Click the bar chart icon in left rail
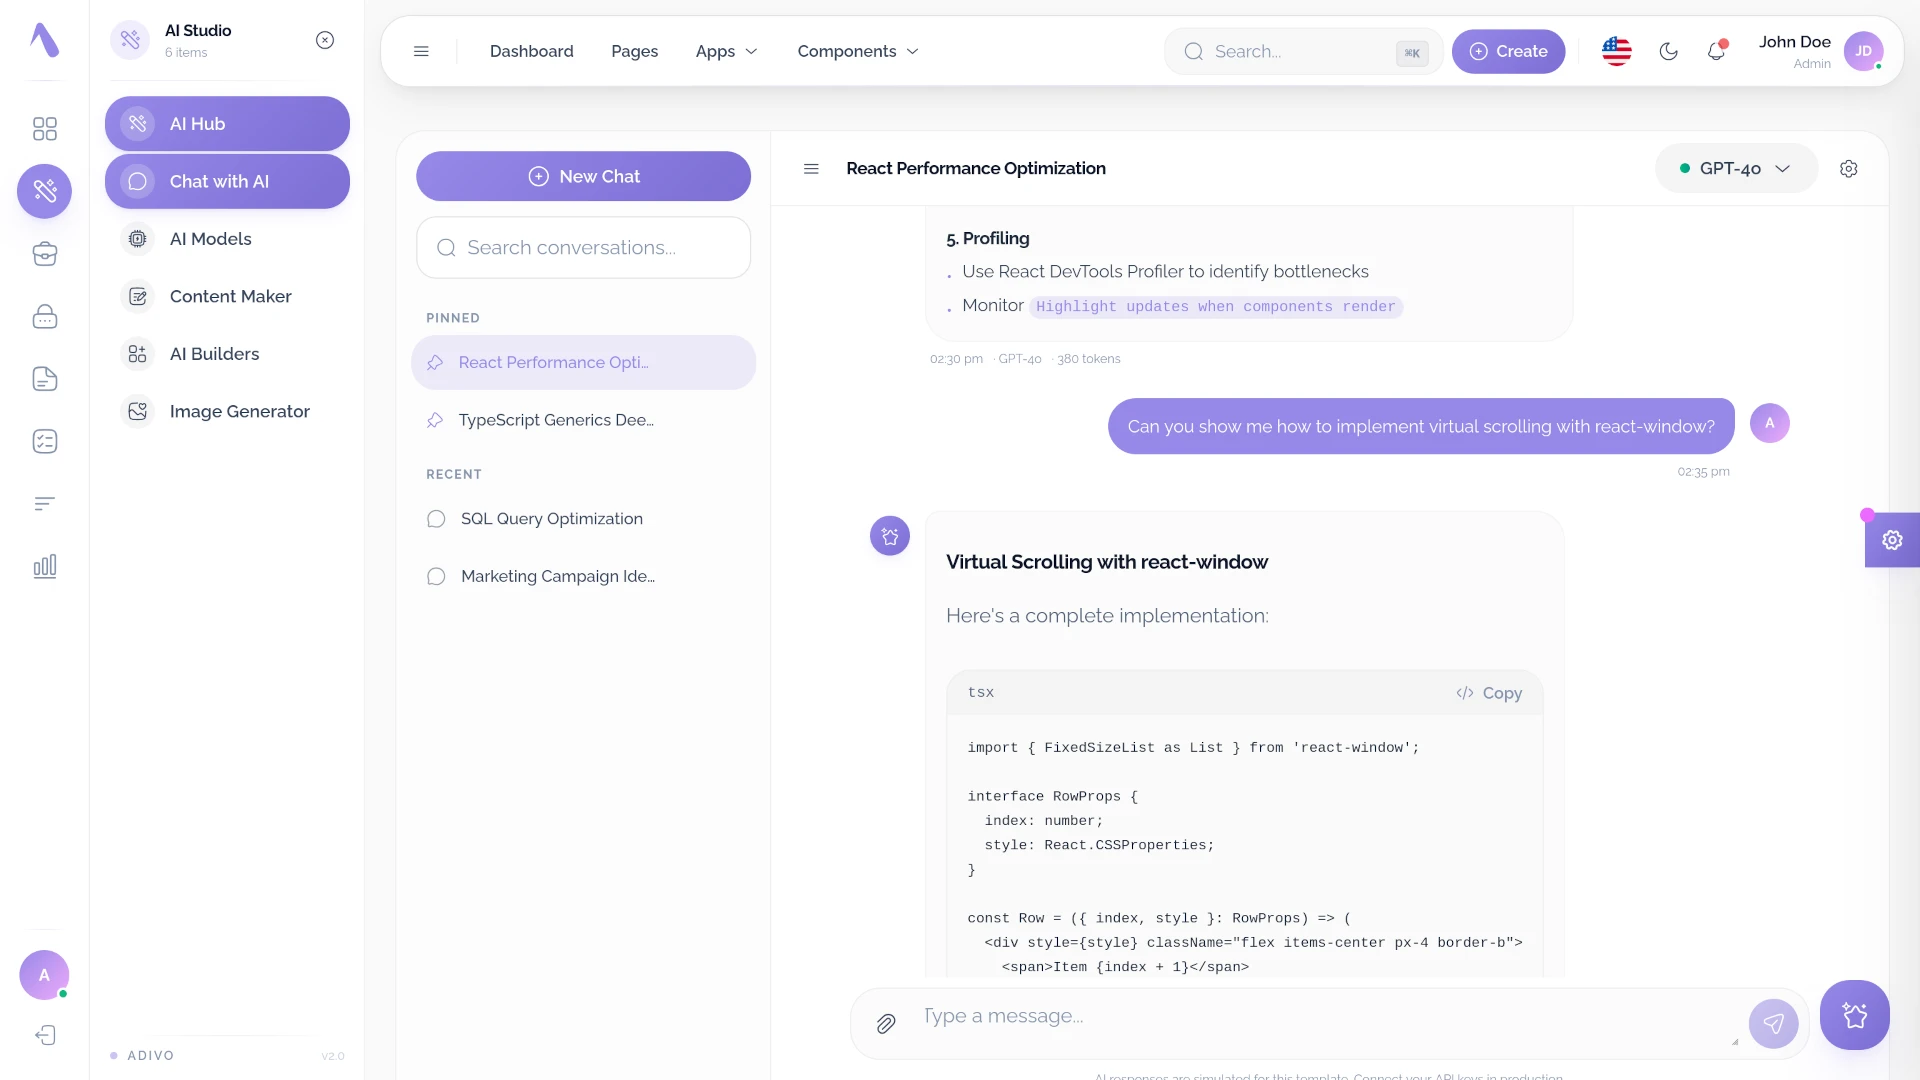 (x=44, y=566)
